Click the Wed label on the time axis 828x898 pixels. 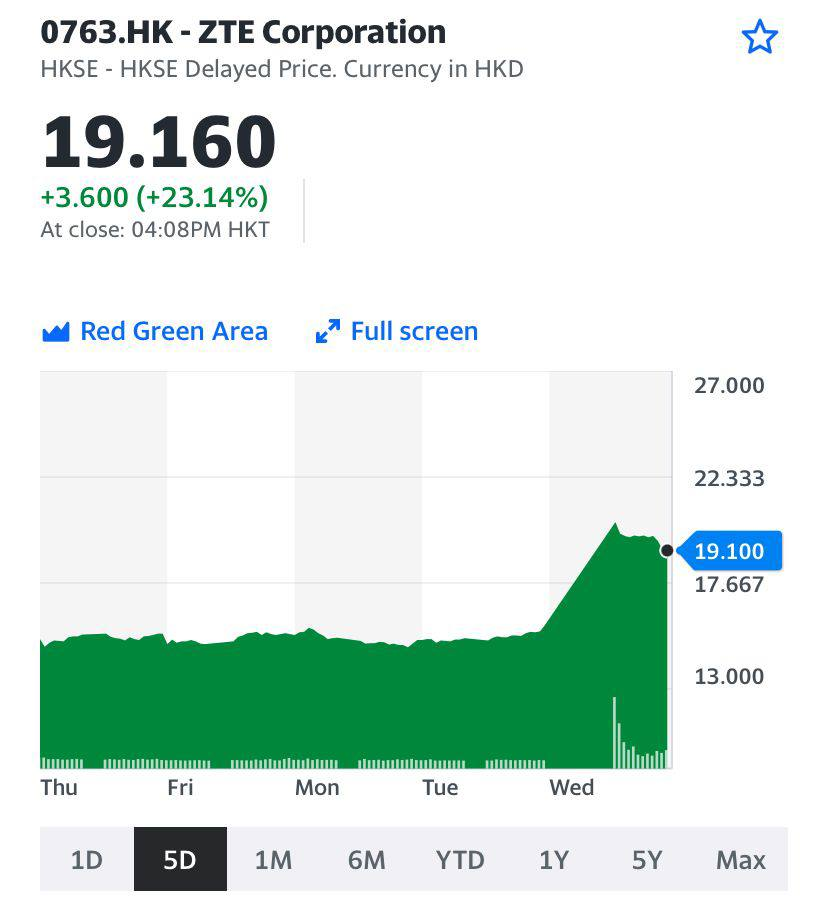pyautogui.click(x=571, y=788)
